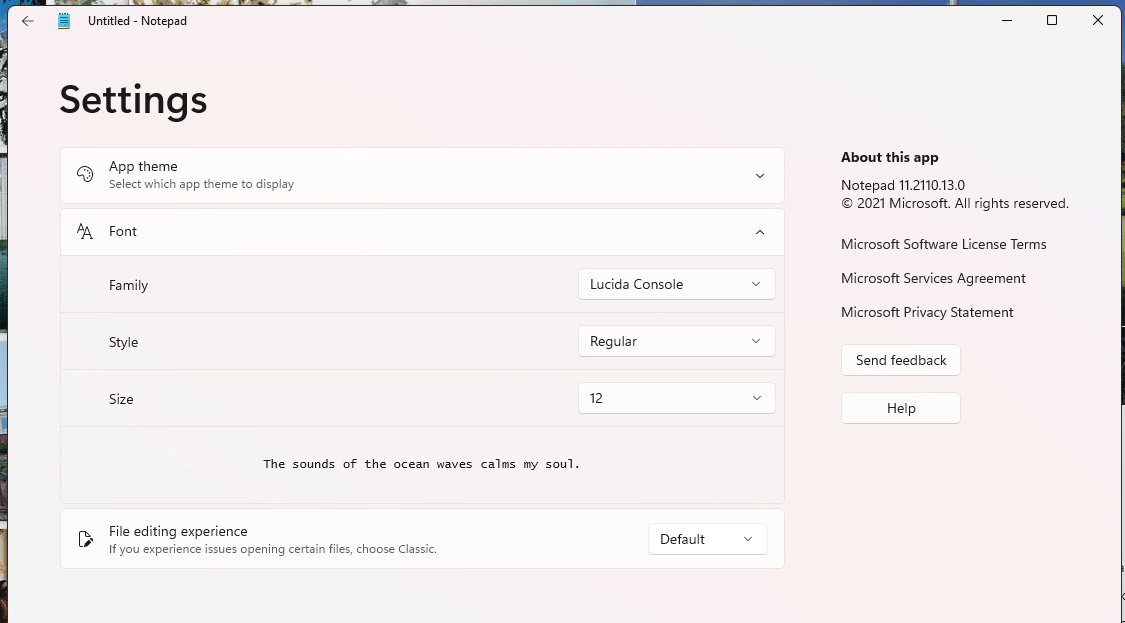
Task: Maximize the Notepad window
Action: point(1052,20)
